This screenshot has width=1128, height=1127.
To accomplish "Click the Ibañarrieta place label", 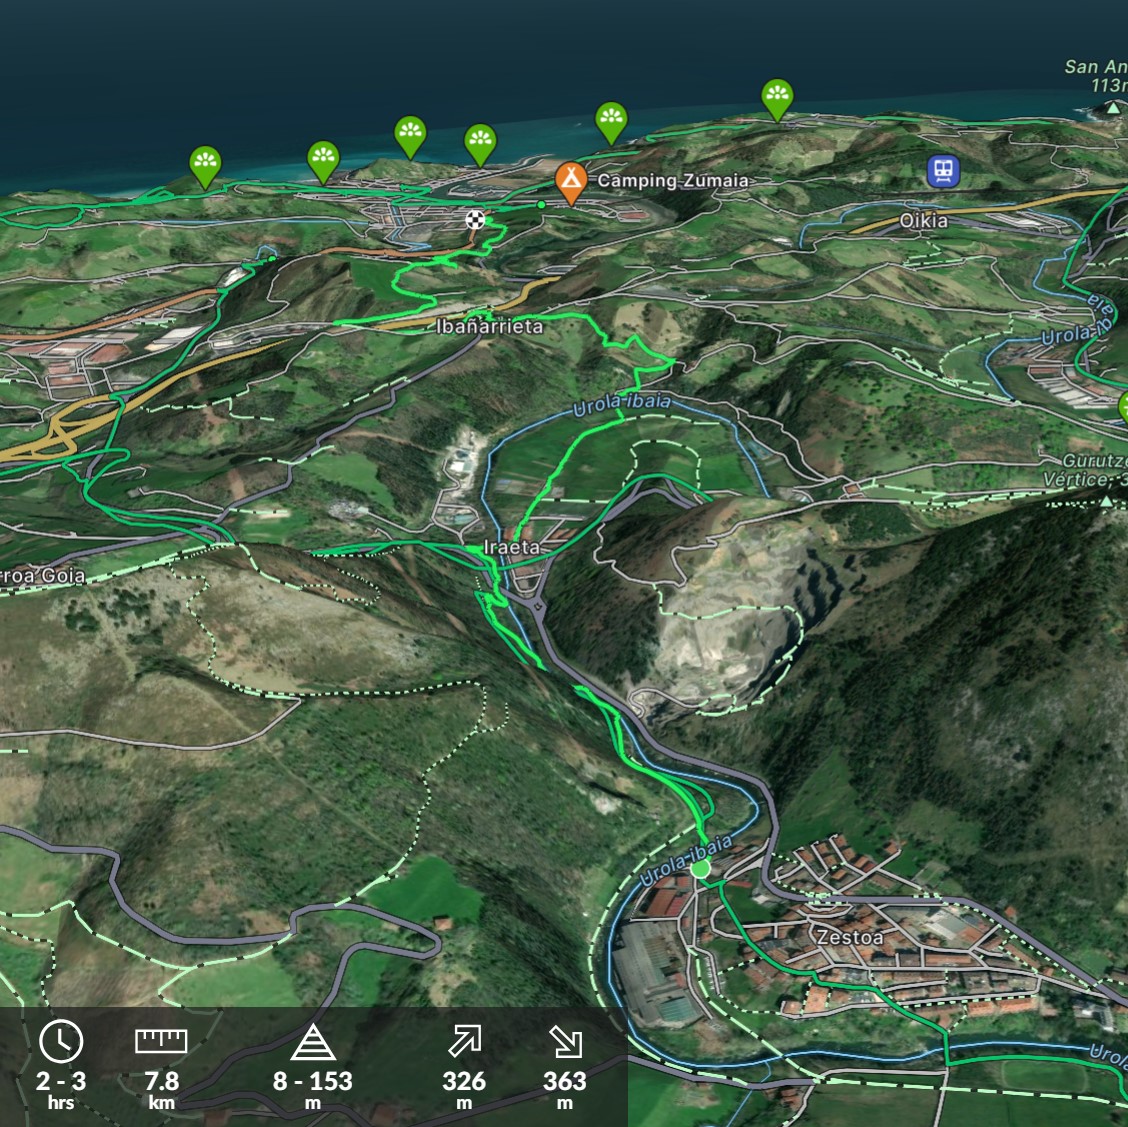I will point(490,326).
